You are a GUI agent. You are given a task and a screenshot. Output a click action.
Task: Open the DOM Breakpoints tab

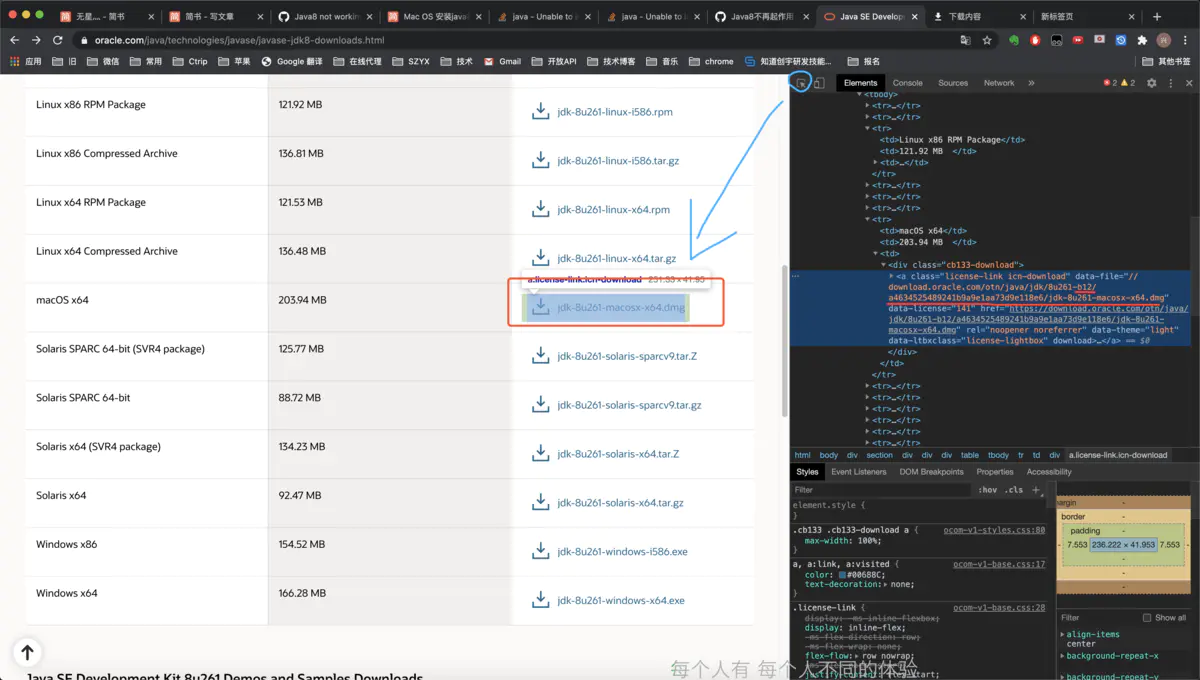(931, 472)
